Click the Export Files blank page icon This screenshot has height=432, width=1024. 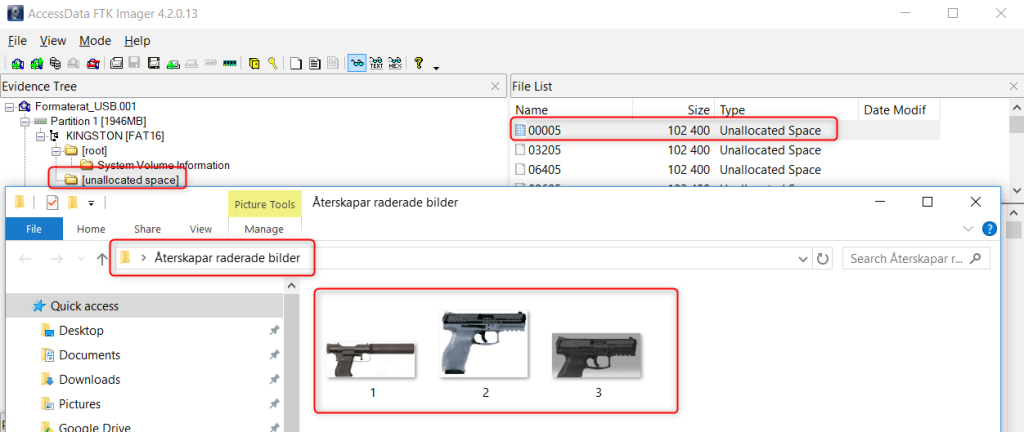pos(296,64)
